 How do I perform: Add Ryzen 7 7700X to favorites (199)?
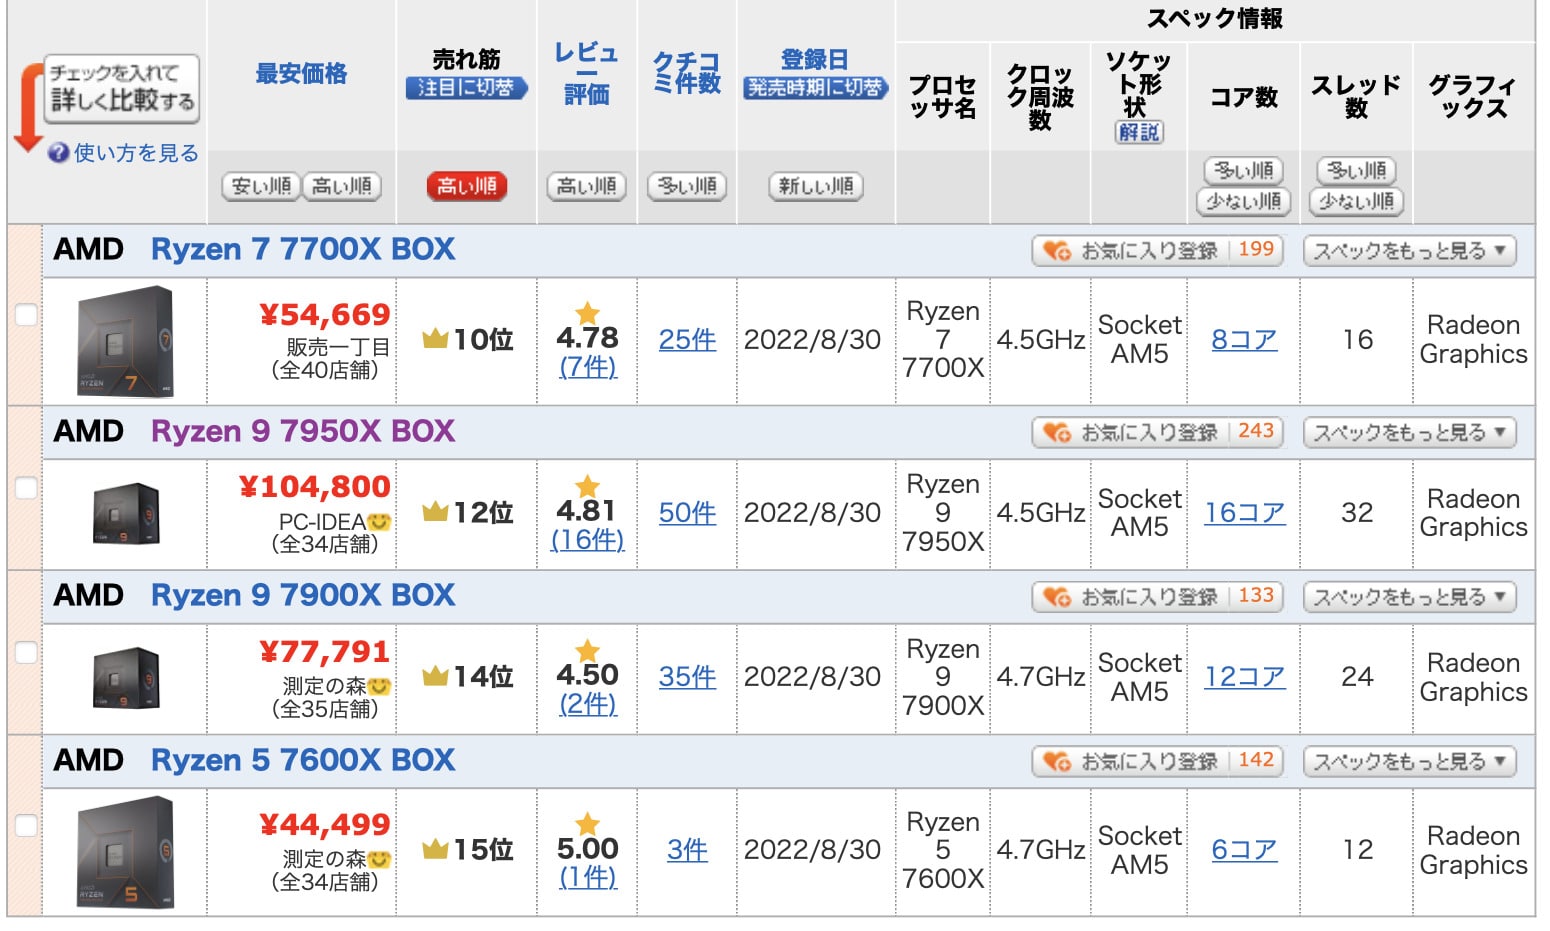tap(1158, 250)
